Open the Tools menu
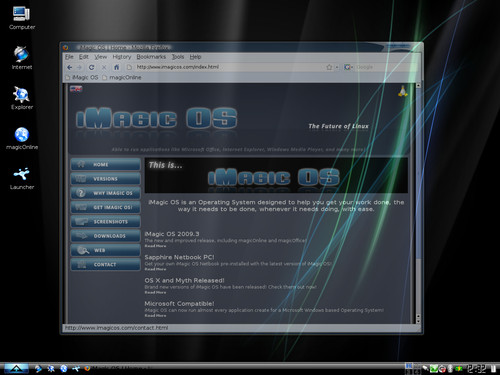The height and width of the screenshot is (375, 500). tap(178, 57)
